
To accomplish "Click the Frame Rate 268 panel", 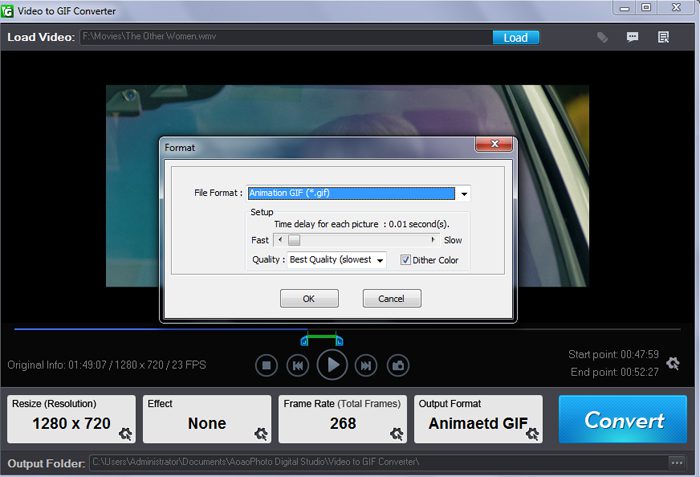I will [x=343, y=419].
